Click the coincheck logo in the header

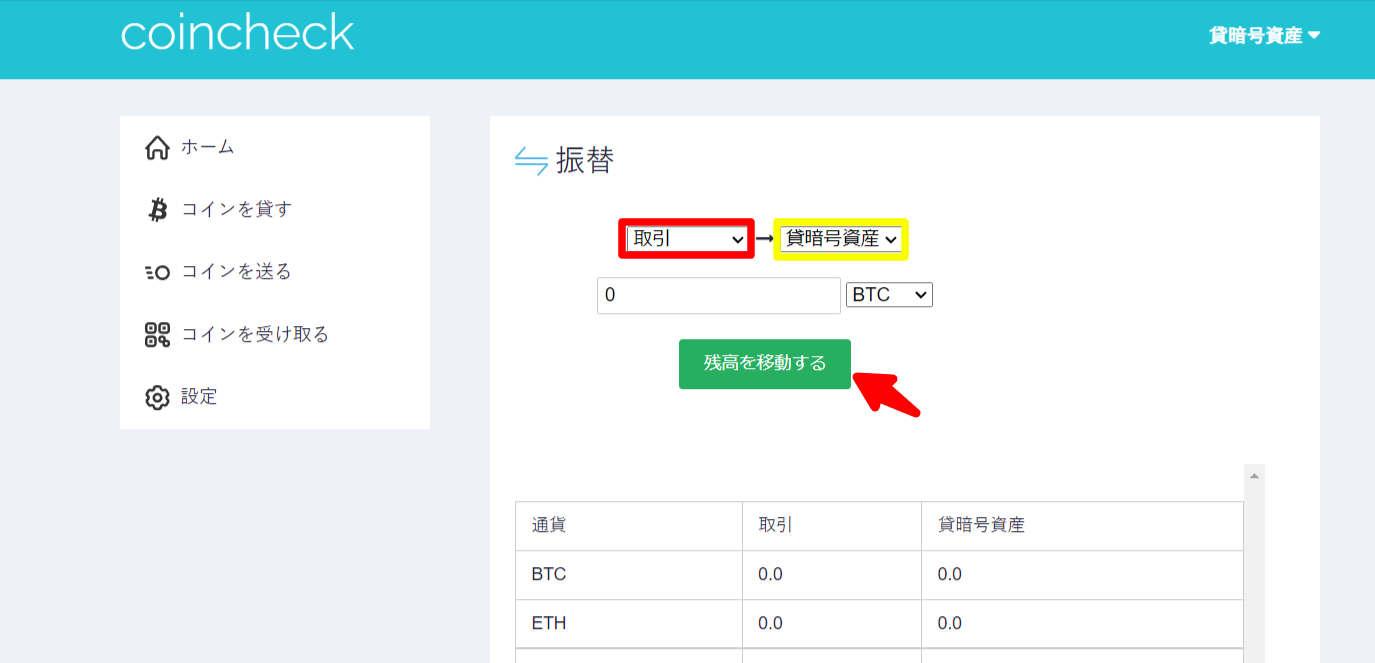tap(237, 32)
